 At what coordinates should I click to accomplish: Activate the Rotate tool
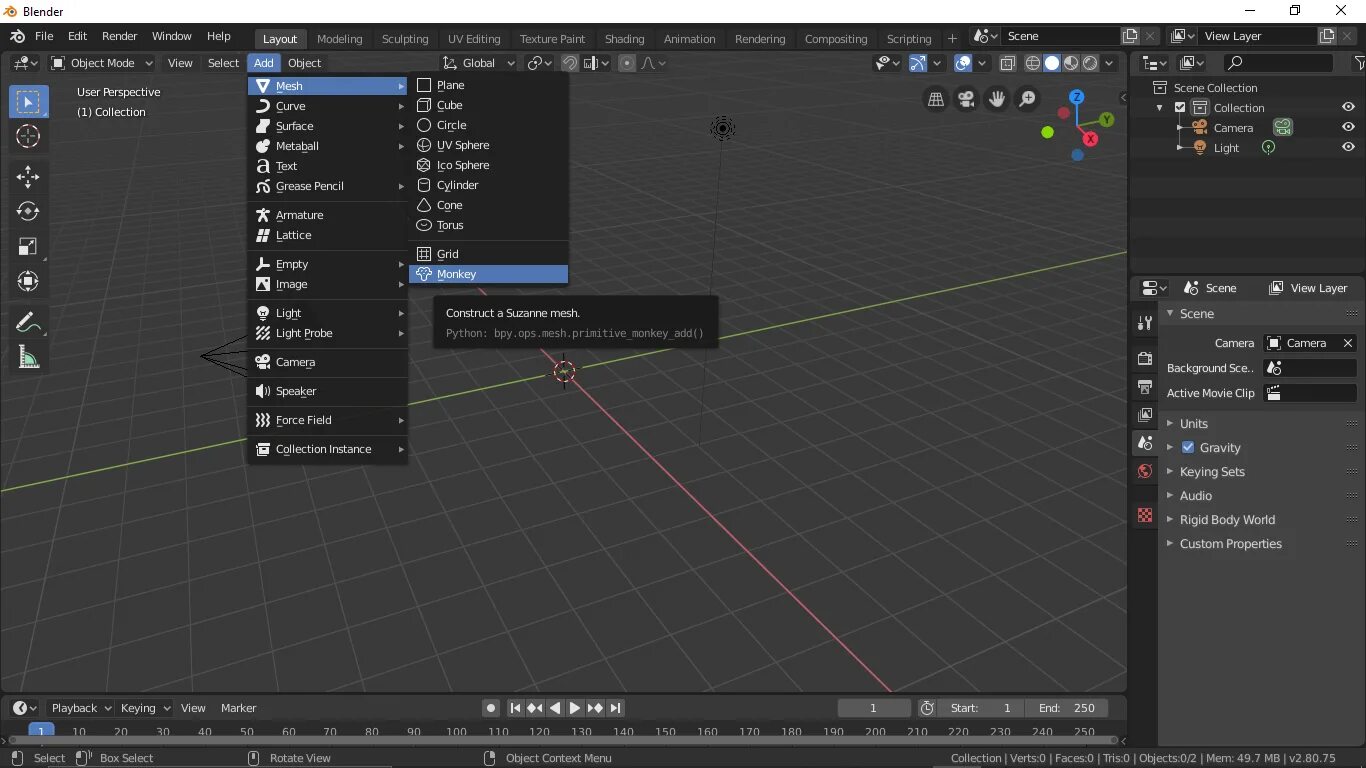(28, 211)
